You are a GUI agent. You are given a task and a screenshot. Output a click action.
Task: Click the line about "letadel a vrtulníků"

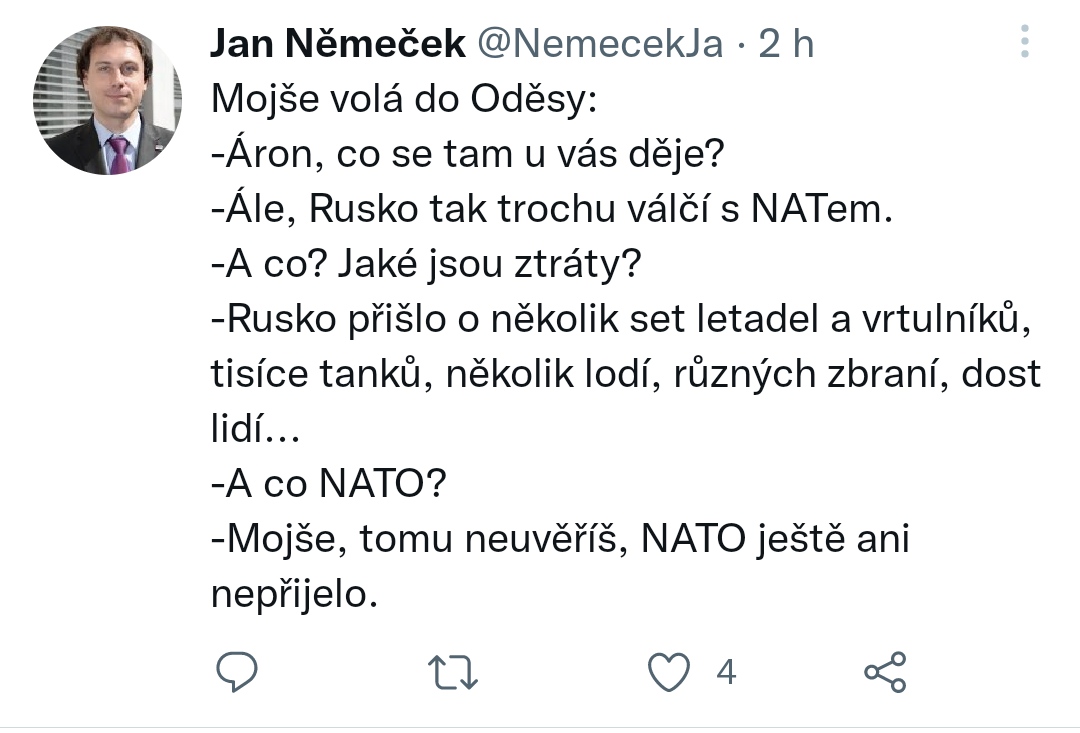pyautogui.click(x=620, y=320)
